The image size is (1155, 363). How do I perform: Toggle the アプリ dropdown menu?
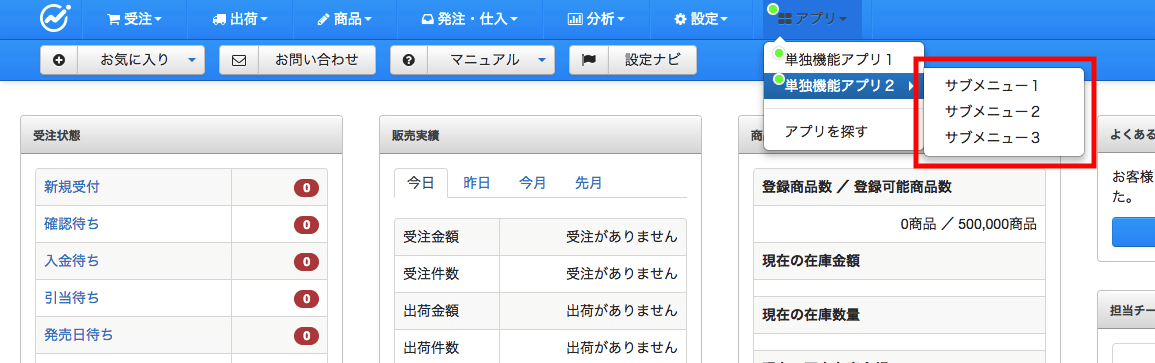[x=812, y=19]
